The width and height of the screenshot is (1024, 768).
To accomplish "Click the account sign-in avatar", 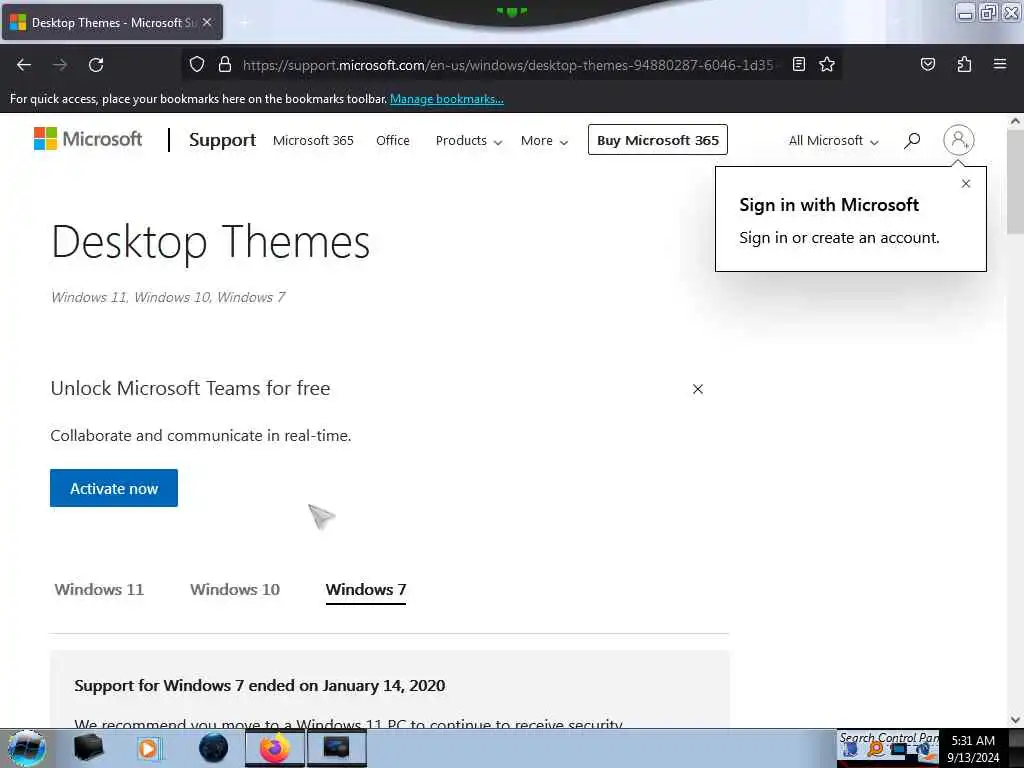I will (958, 140).
